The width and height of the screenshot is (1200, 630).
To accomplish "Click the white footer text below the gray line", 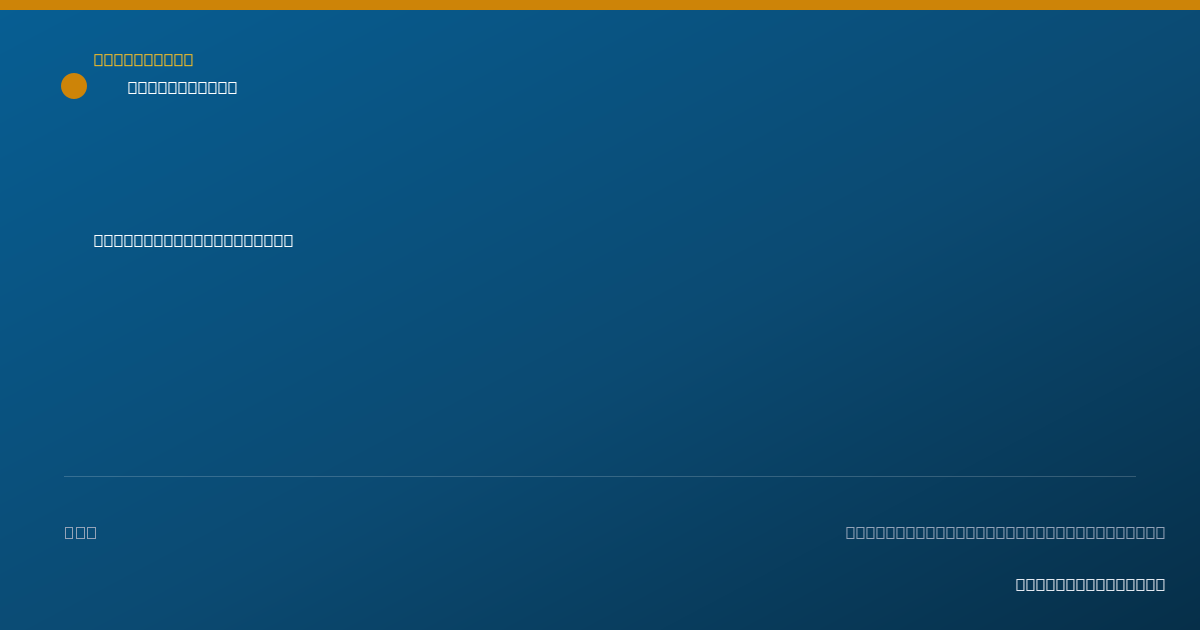I will click(1090, 585).
